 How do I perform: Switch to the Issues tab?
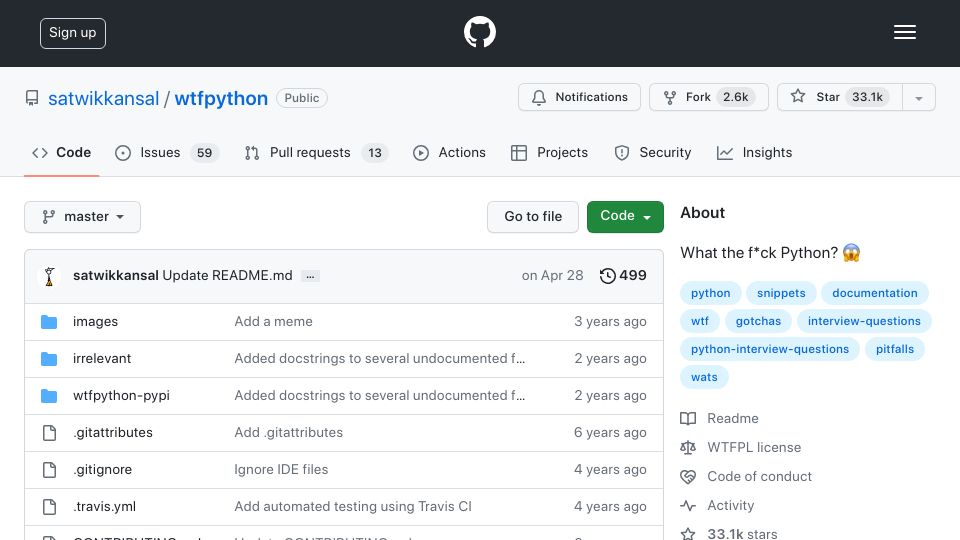click(167, 152)
